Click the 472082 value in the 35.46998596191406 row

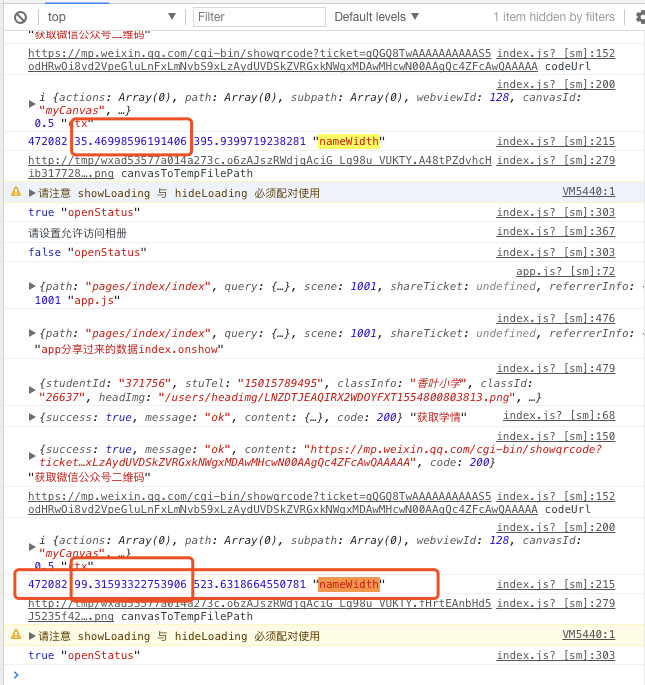(x=48, y=141)
